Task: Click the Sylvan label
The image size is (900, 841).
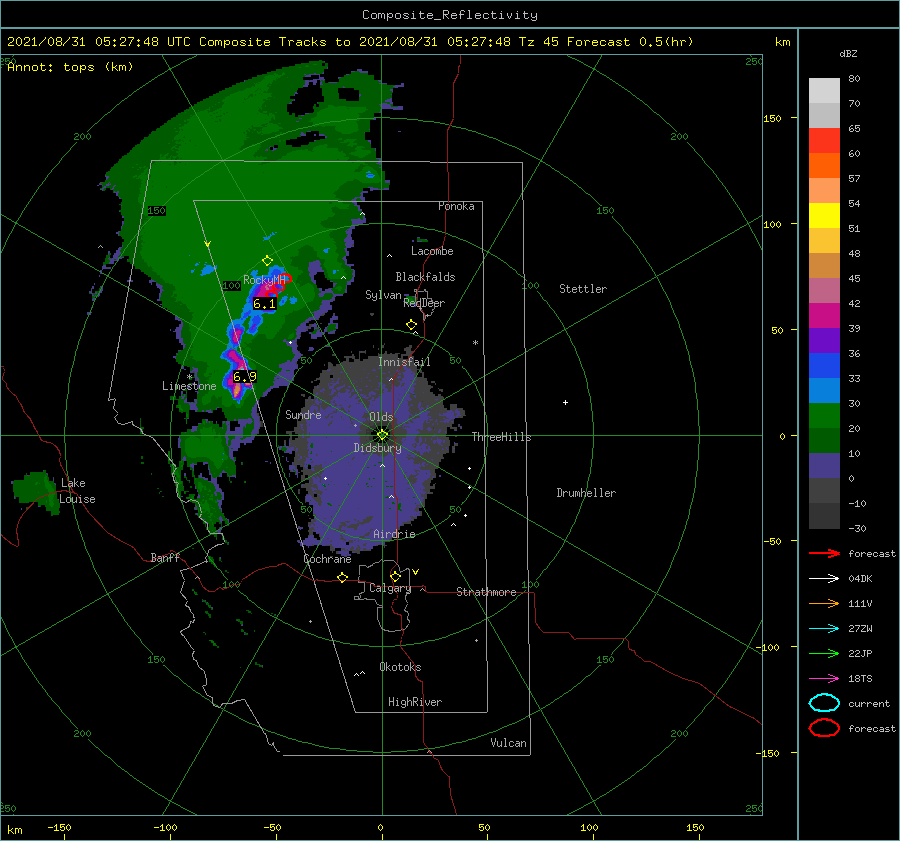Action: click(383, 295)
